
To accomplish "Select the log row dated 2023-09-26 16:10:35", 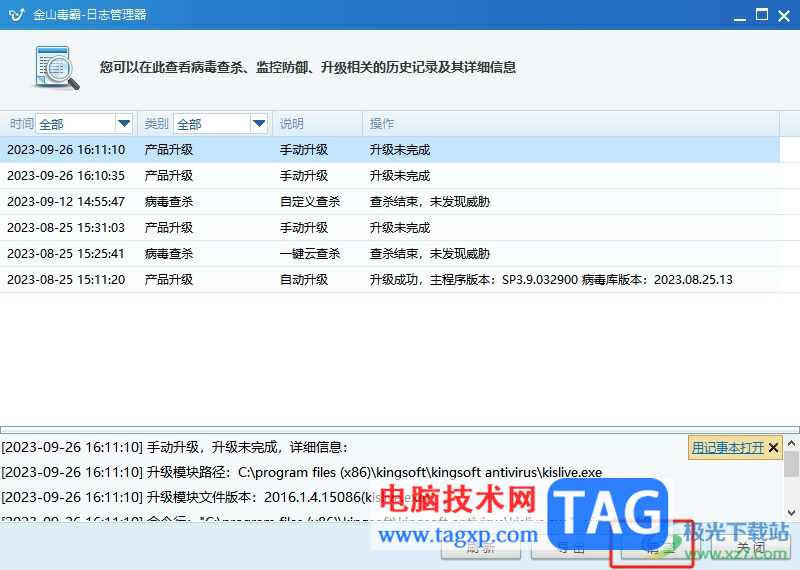I will 390,176.
